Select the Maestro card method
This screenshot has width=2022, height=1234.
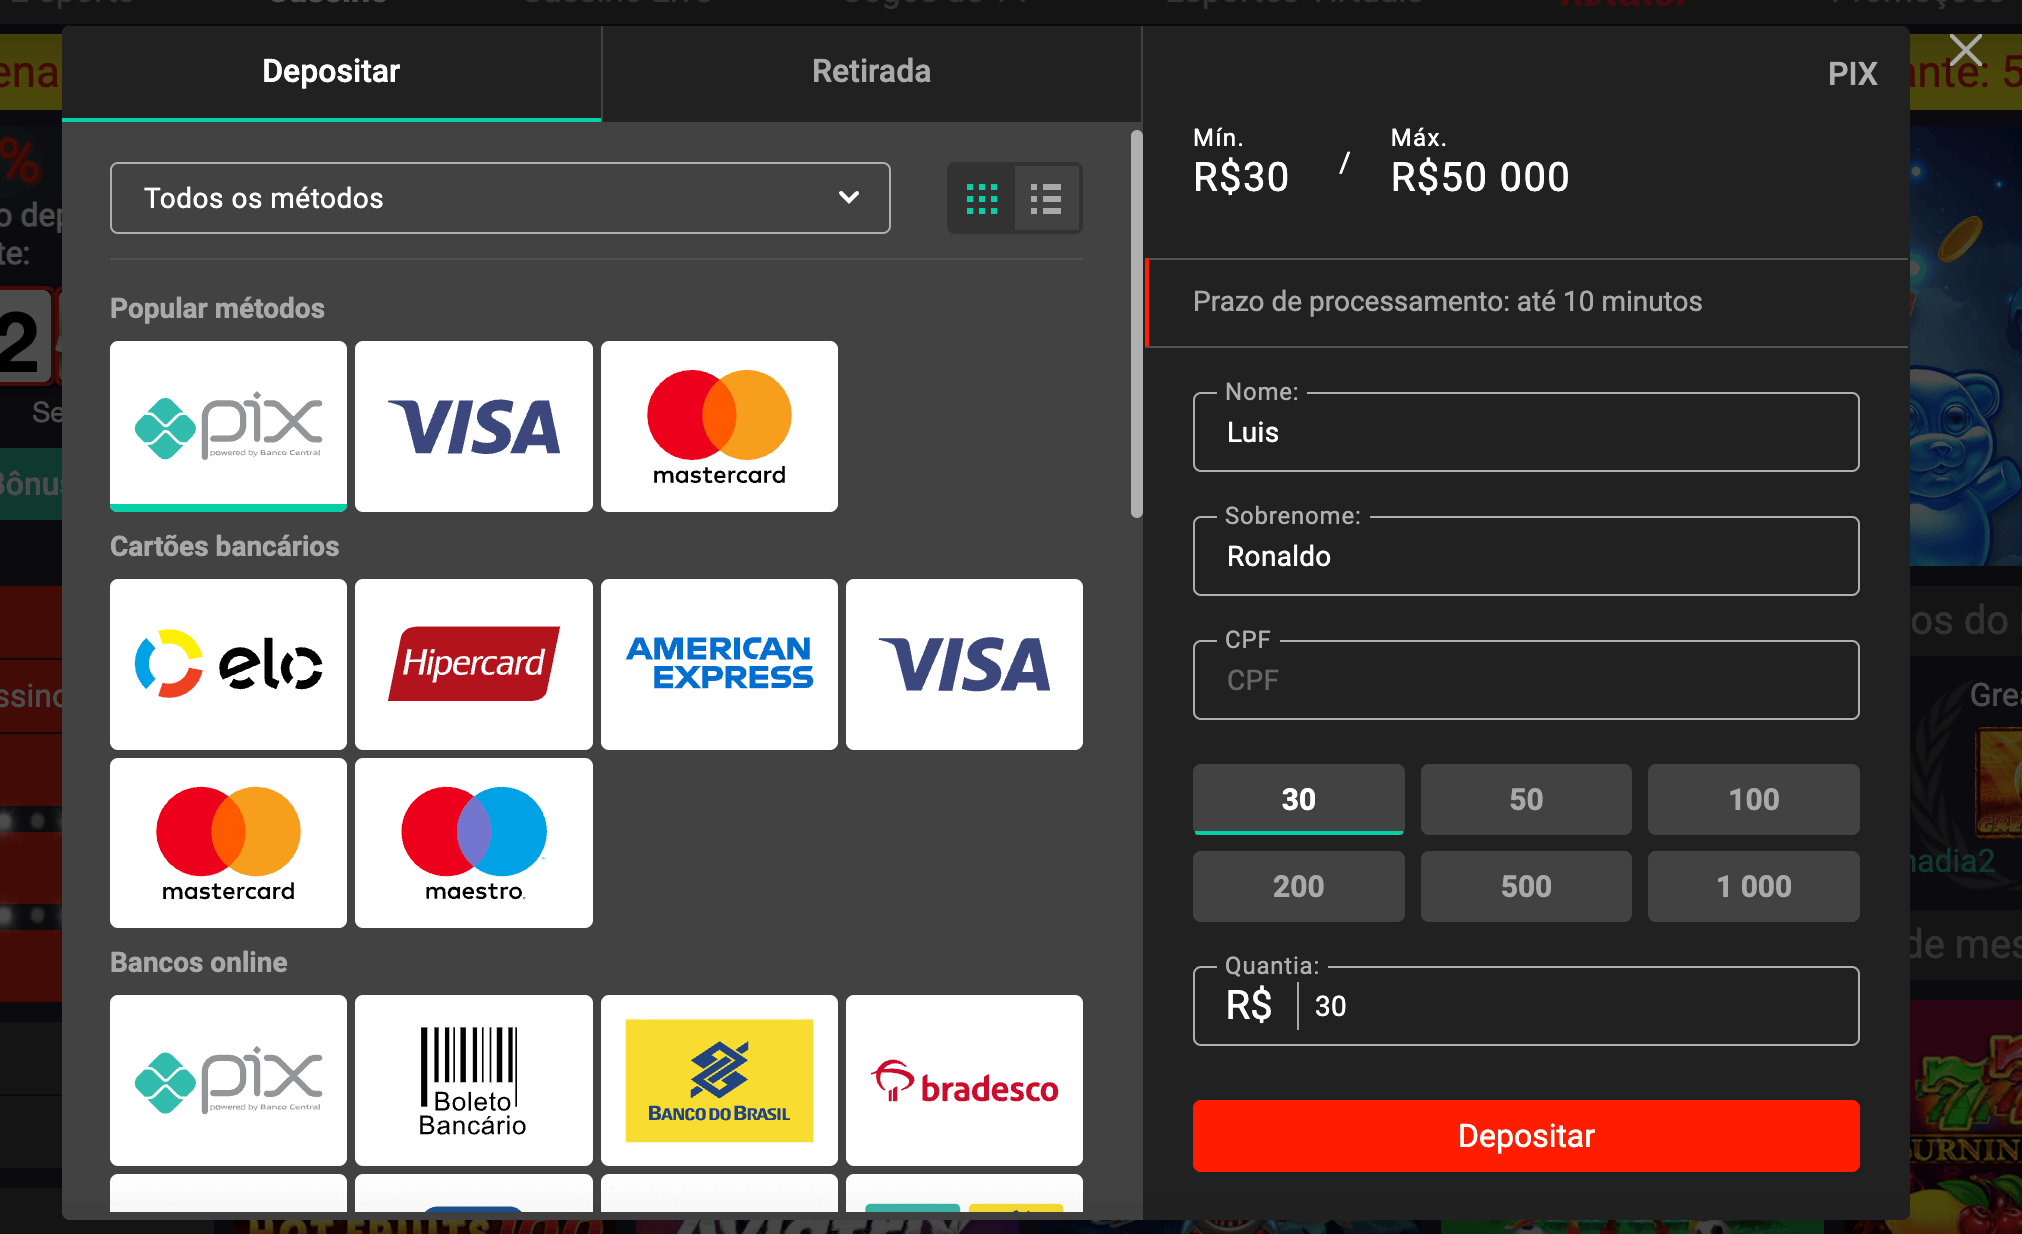(474, 843)
